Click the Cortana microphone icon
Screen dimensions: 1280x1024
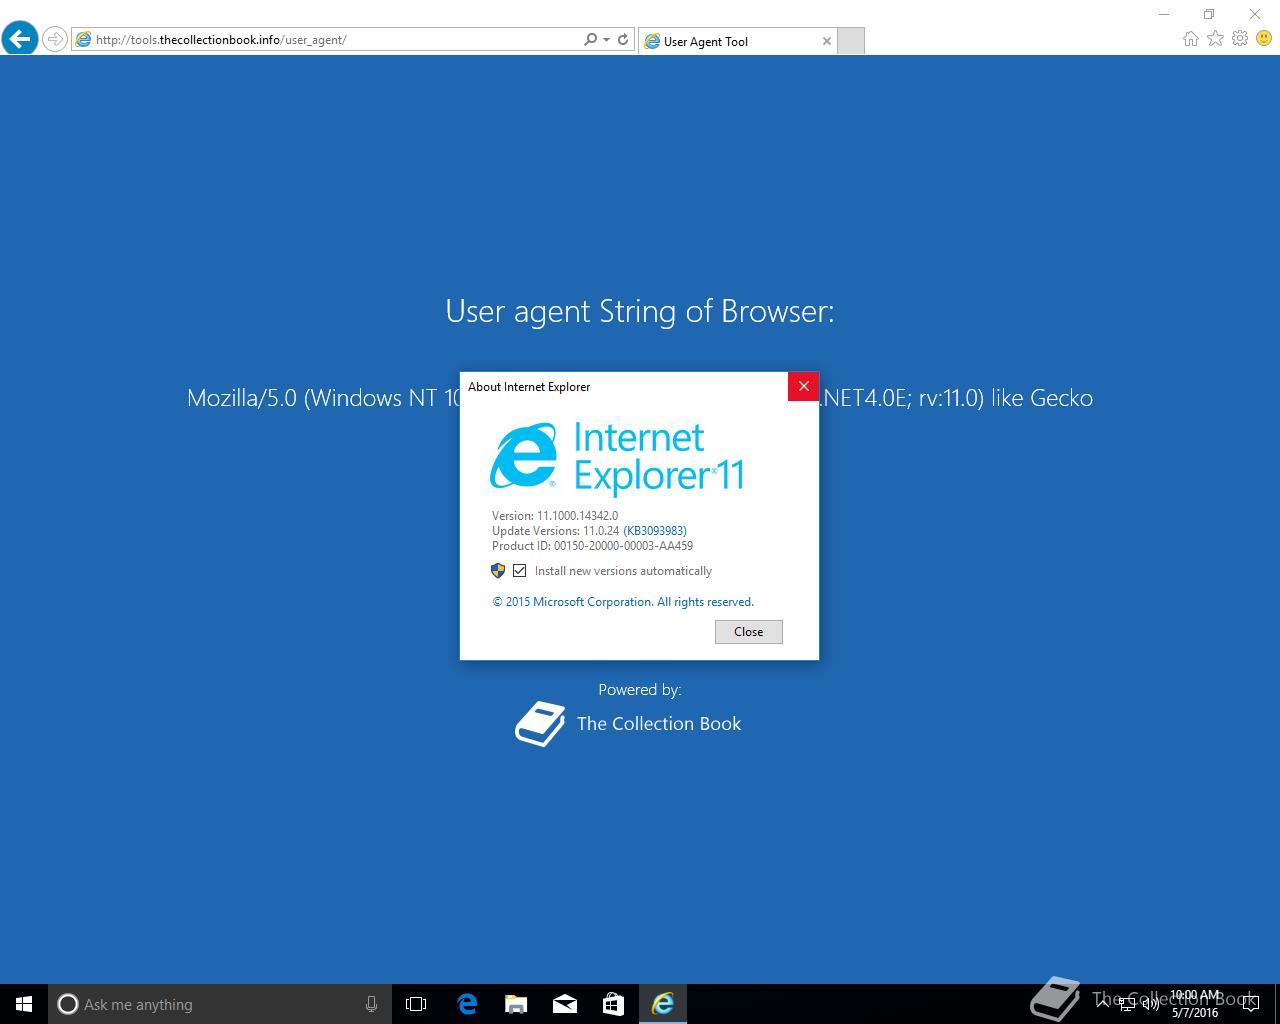371,1004
